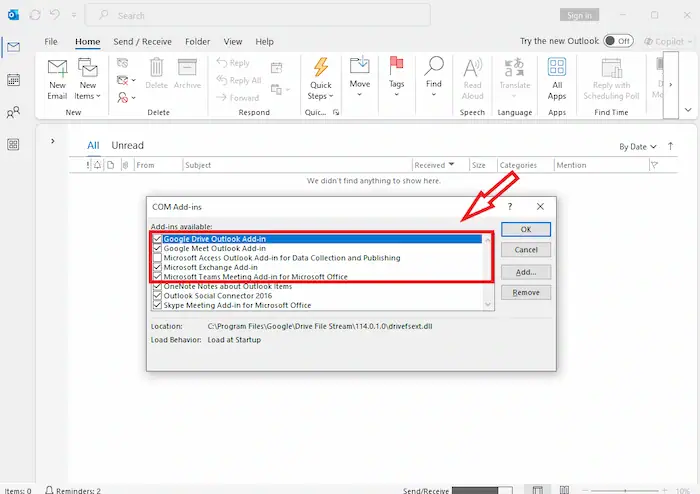The width and height of the screenshot is (700, 494).
Task: Open more apps icon in sidebar
Action: coord(13,145)
